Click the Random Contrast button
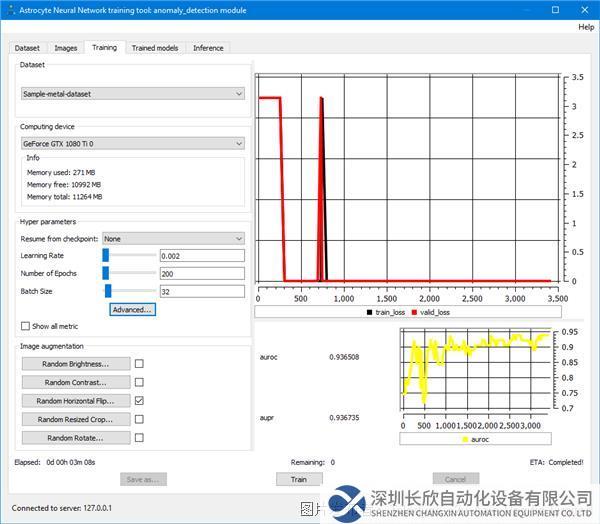Viewport: 600px width, 524px height. click(77, 382)
